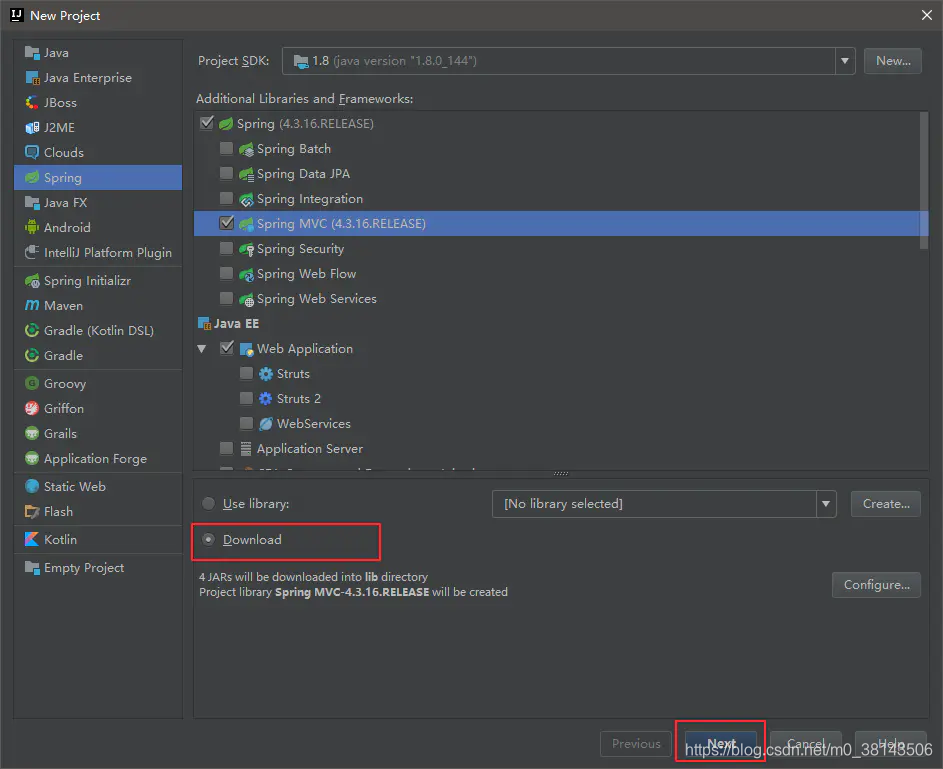Click the Previous button
The height and width of the screenshot is (769, 943).
point(636,744)
